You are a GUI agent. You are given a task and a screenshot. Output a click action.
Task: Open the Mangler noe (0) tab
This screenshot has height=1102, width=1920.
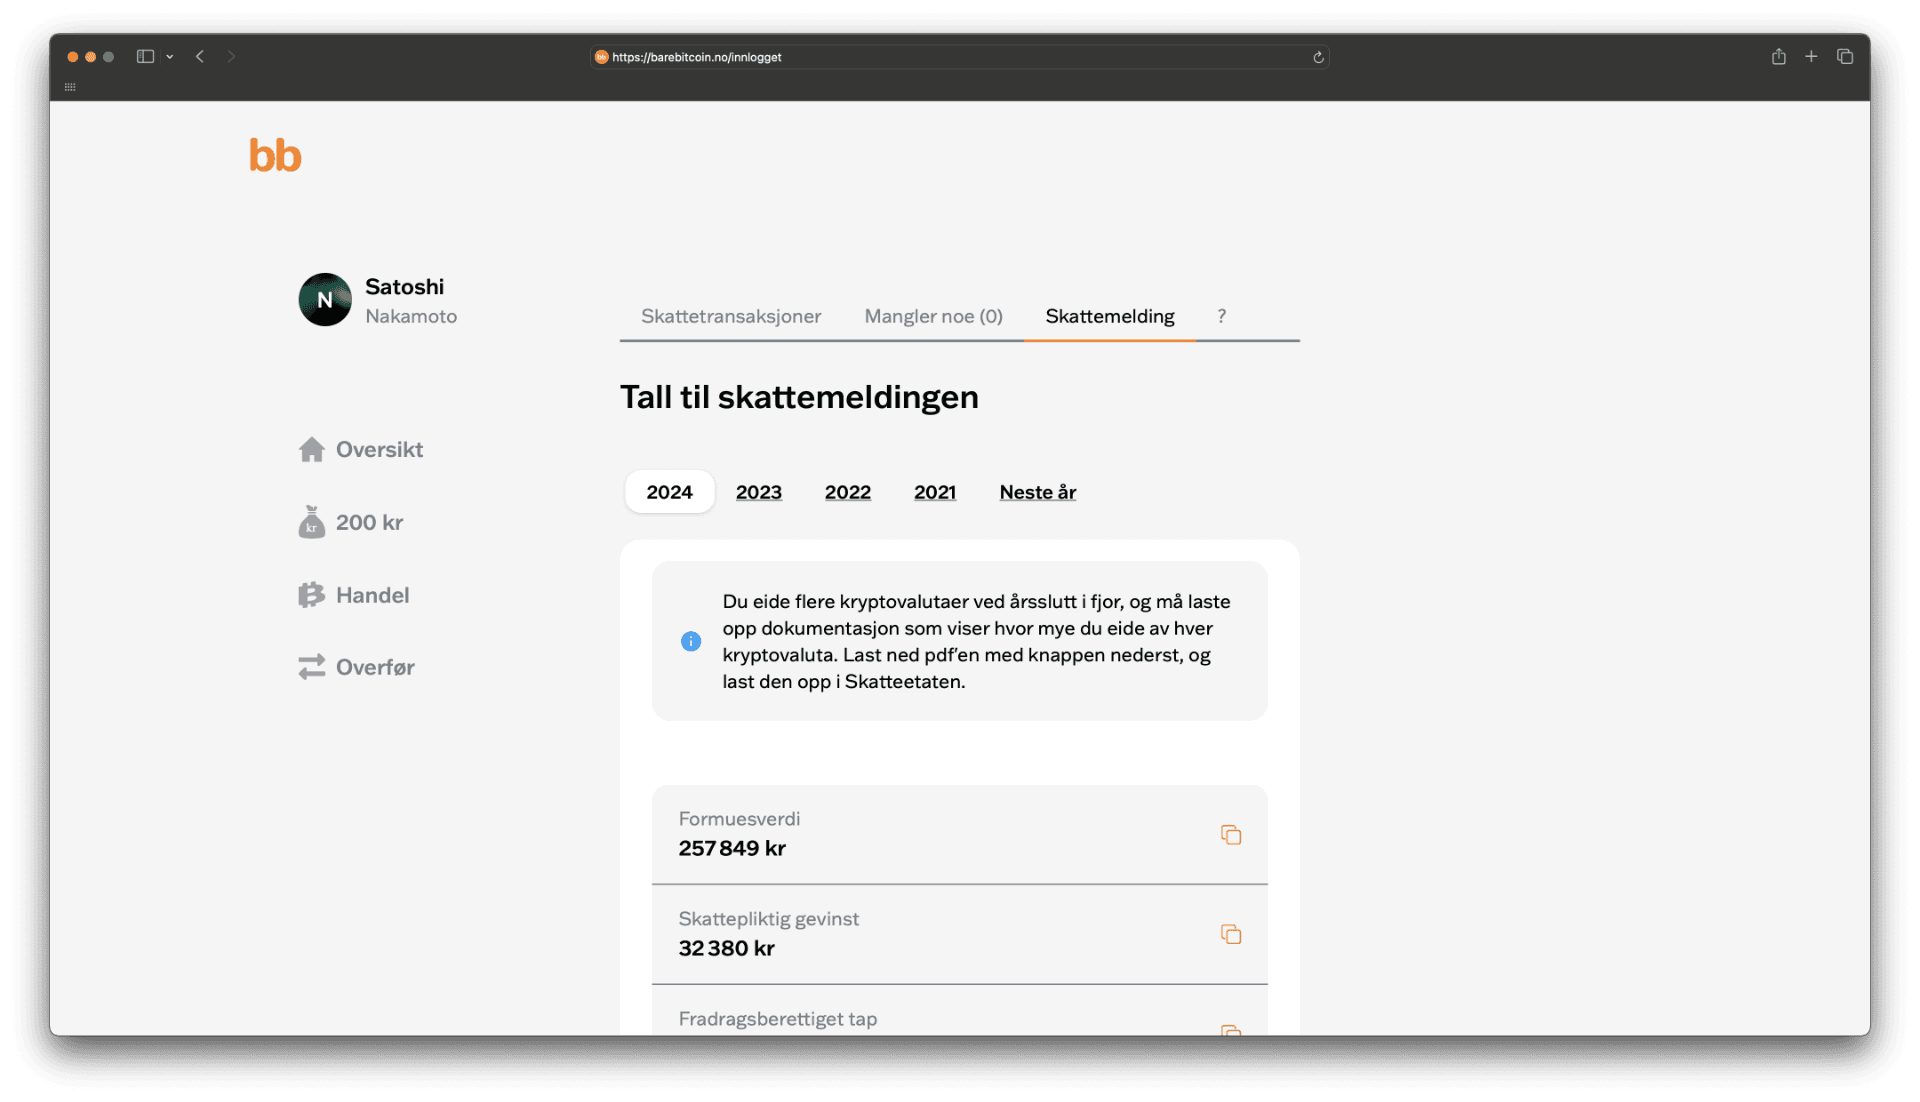point(933,316)
